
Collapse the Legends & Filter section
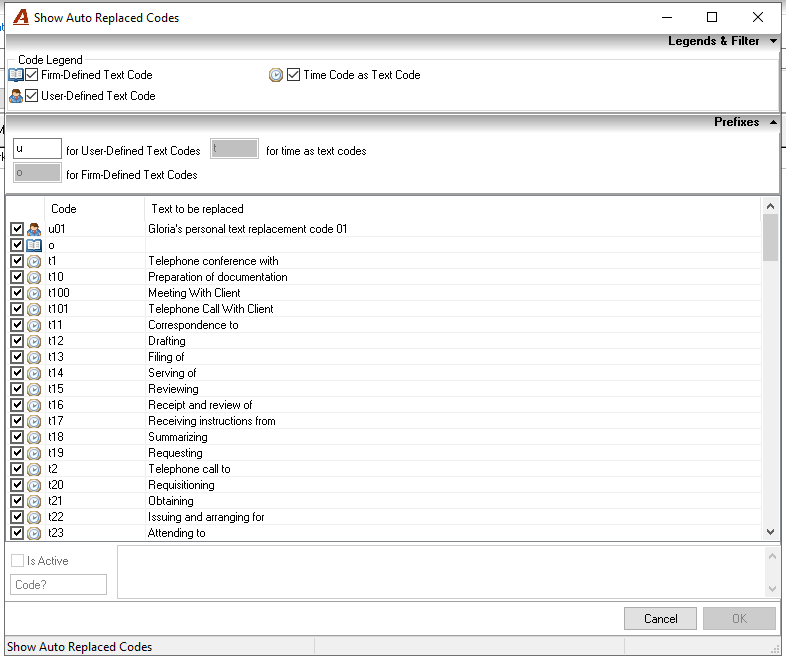(773, 41)
